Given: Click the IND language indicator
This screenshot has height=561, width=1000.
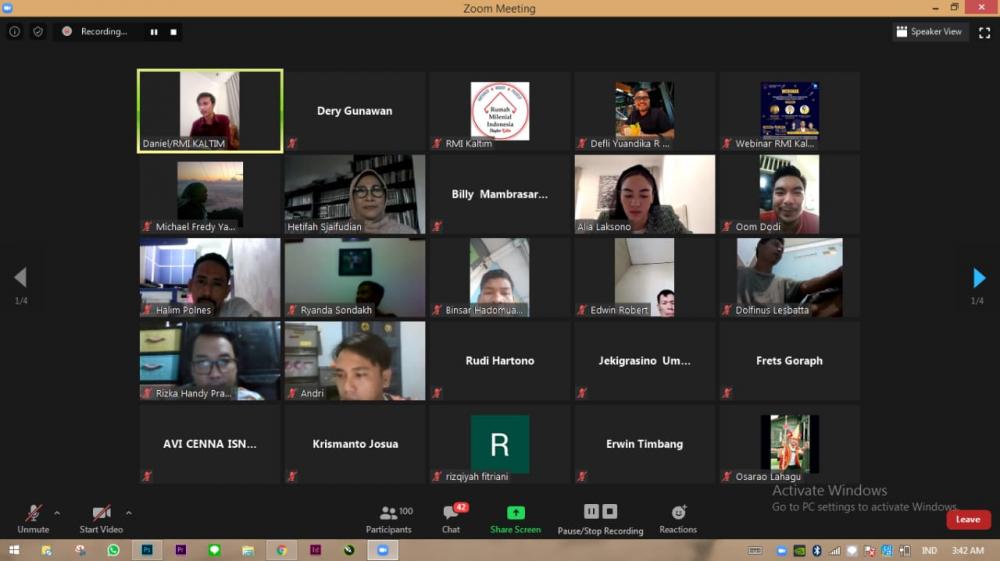Looking at the screenshot, I should (929, 550).
